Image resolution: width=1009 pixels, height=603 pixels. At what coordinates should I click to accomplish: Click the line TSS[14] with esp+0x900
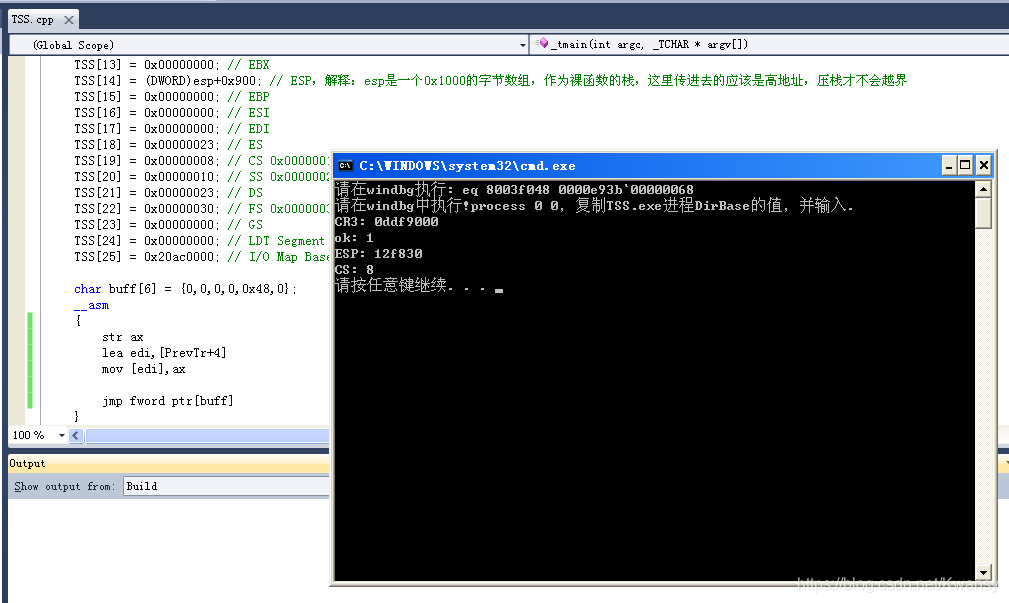tap(490, 80)
